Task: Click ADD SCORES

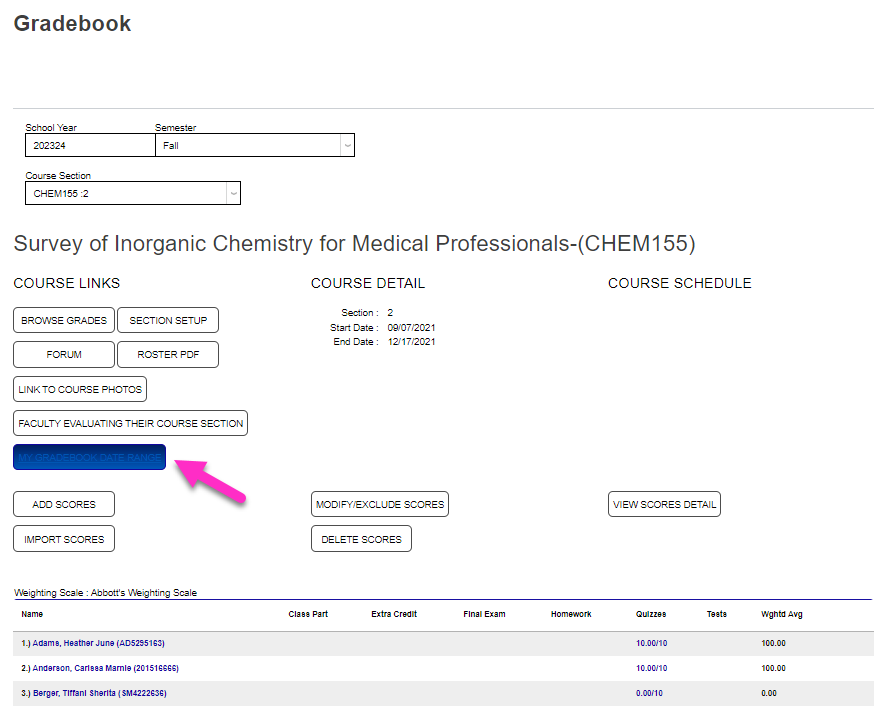Action: click(63, 504)
